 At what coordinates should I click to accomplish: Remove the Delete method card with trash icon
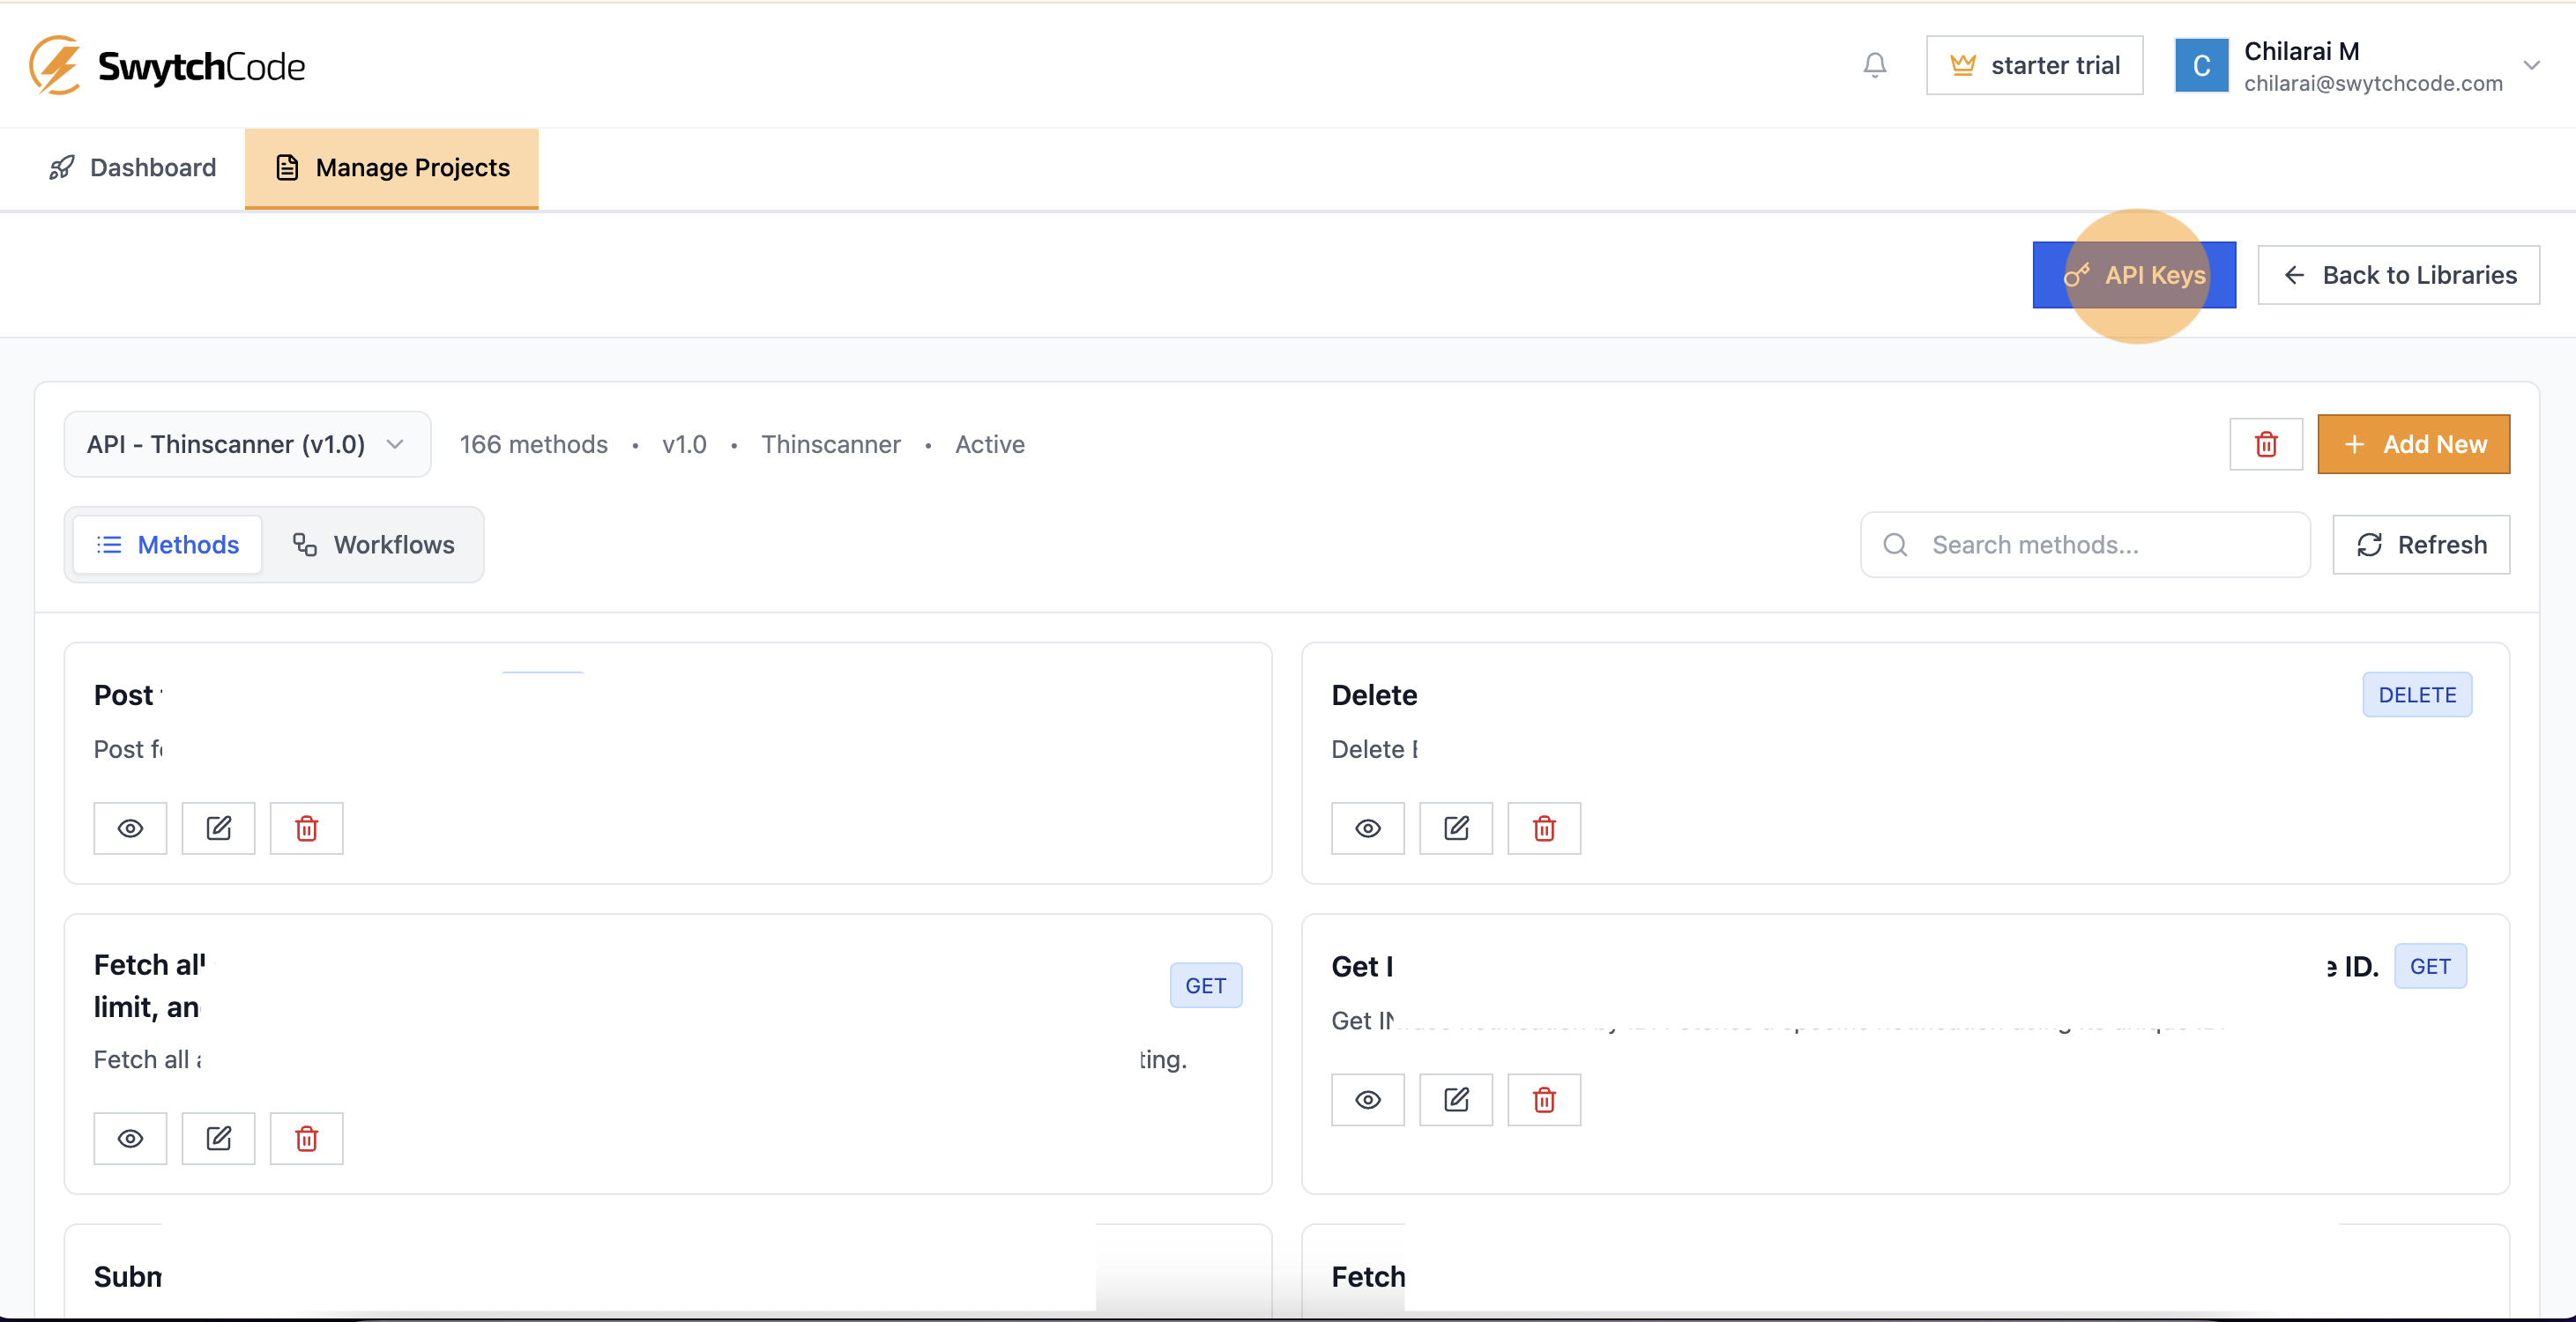tap(1544, 828)
